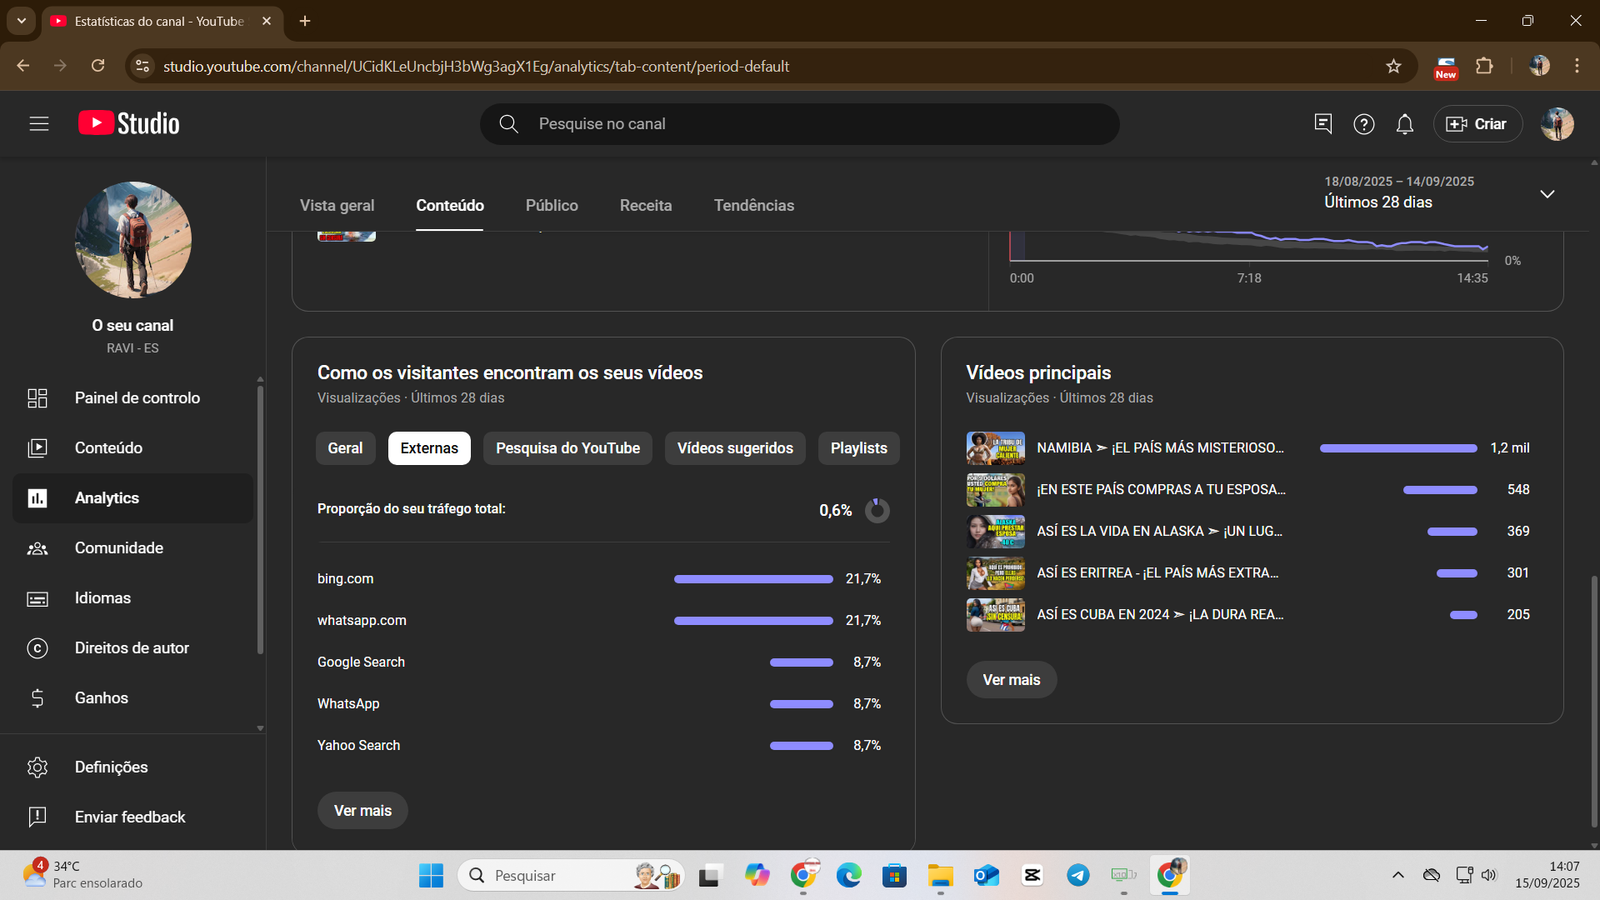
Task: Open Ganhos earnings section
Action: pyautogui.click(x=101, y=698)
